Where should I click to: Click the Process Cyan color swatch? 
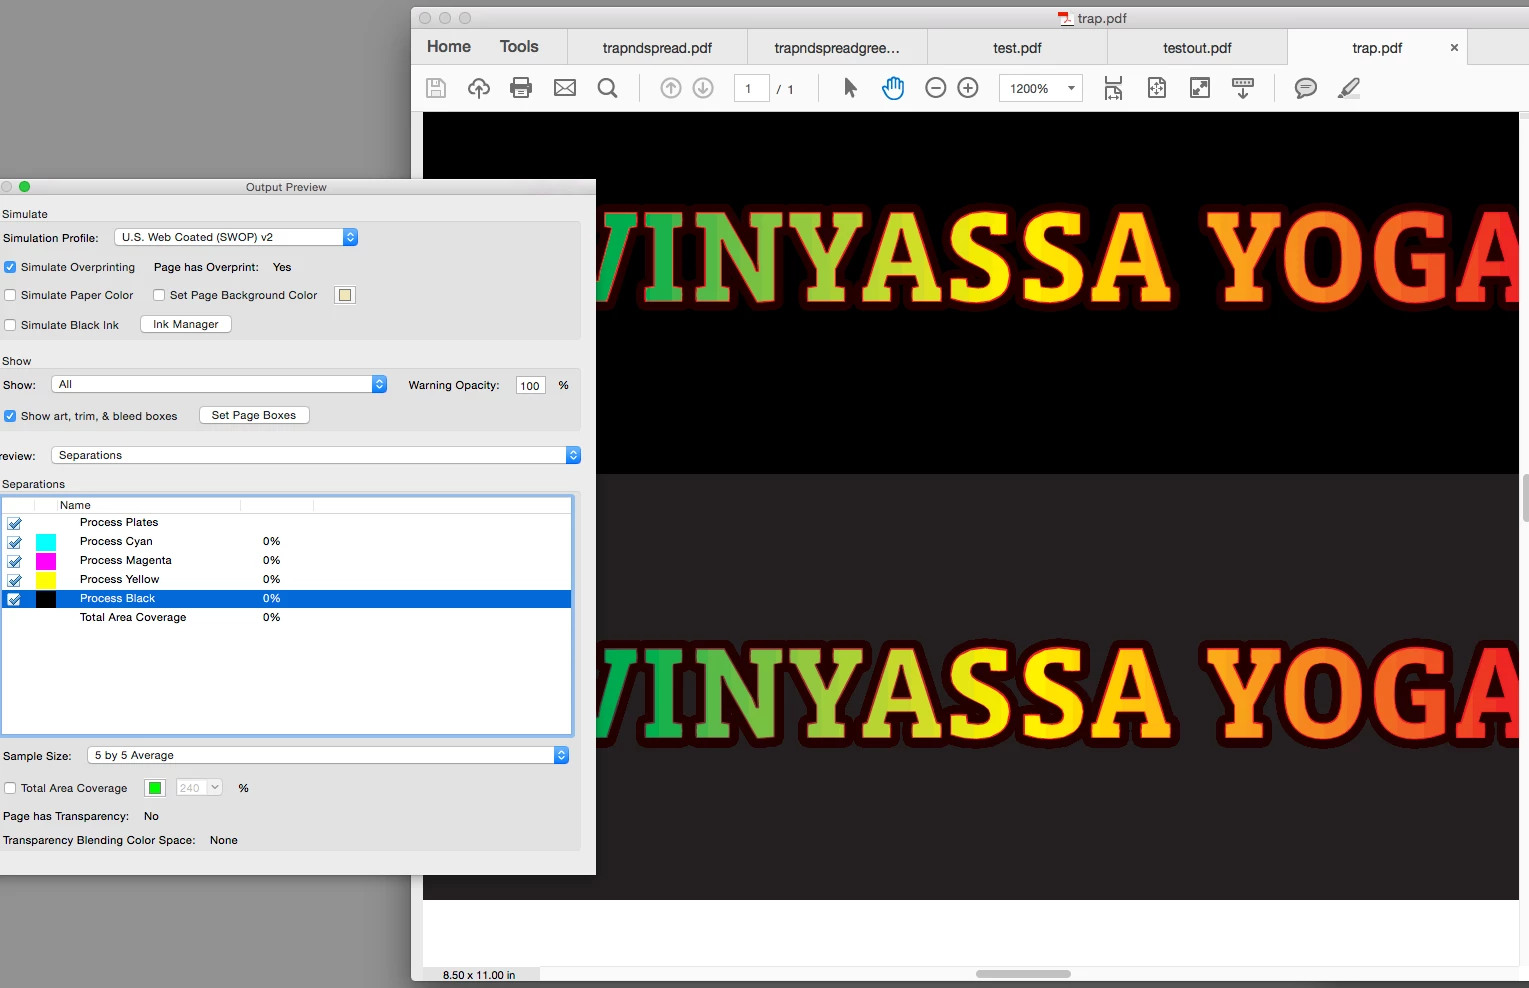coord(46,542)
